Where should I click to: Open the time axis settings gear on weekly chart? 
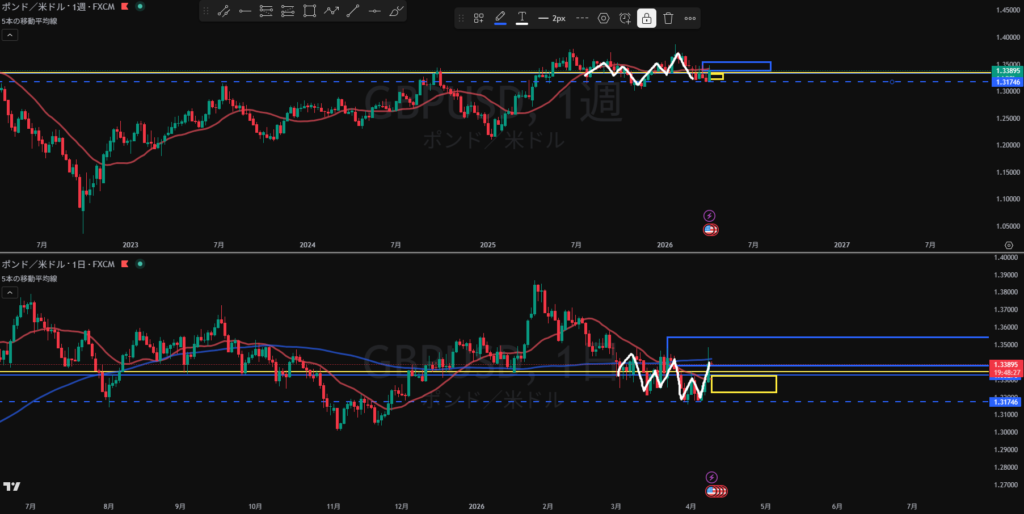1008,243
